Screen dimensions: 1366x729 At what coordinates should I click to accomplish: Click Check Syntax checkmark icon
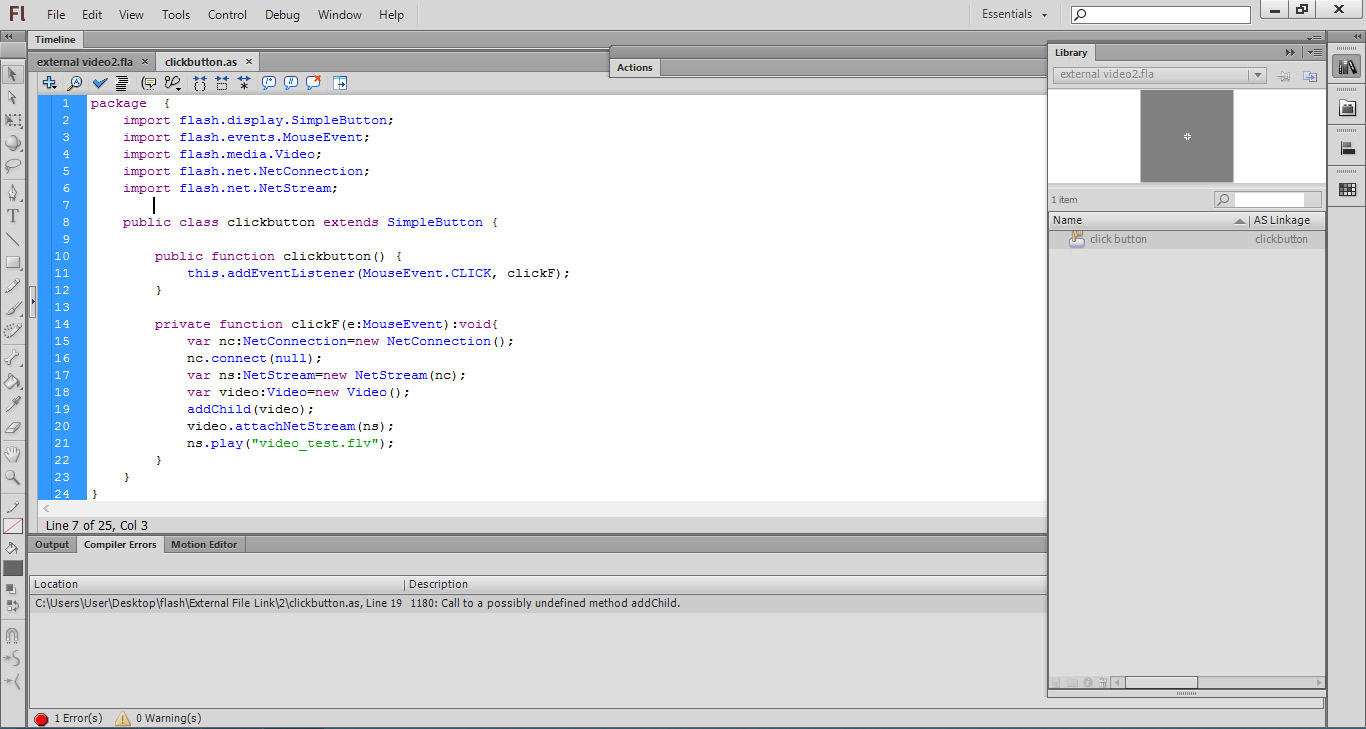[x=100, y=83]
